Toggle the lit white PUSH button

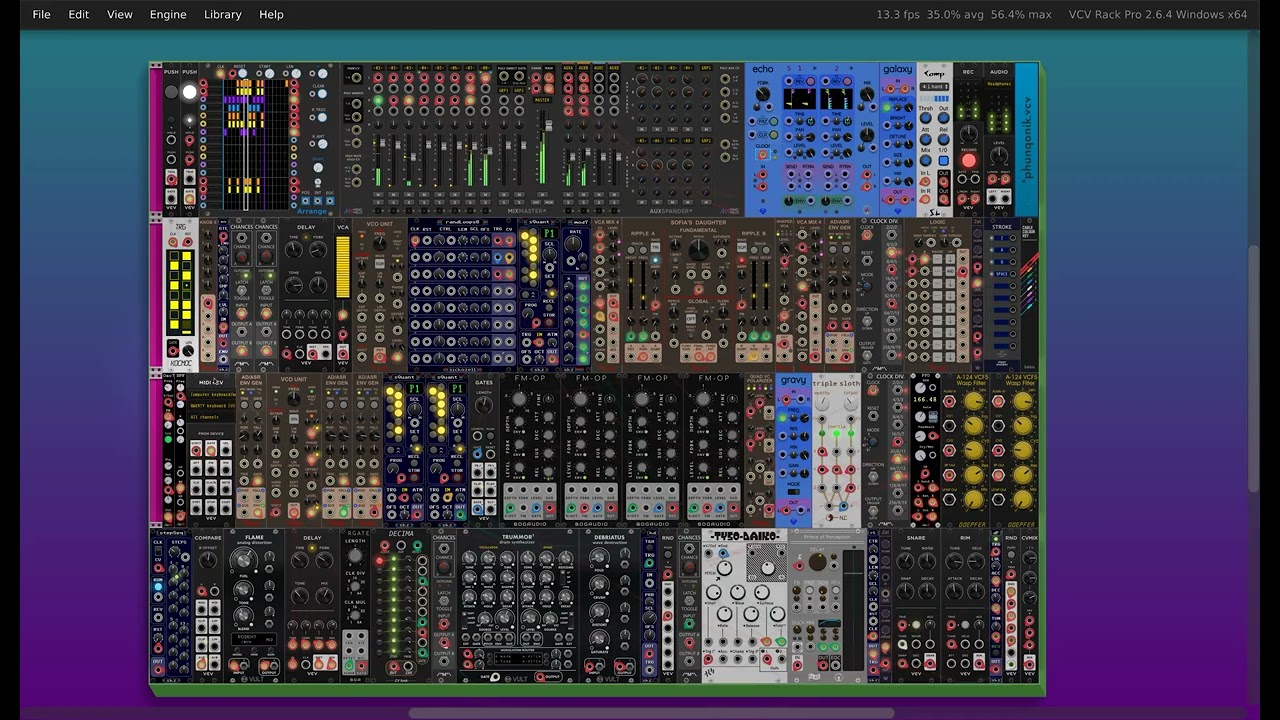(x=189, y=92)
